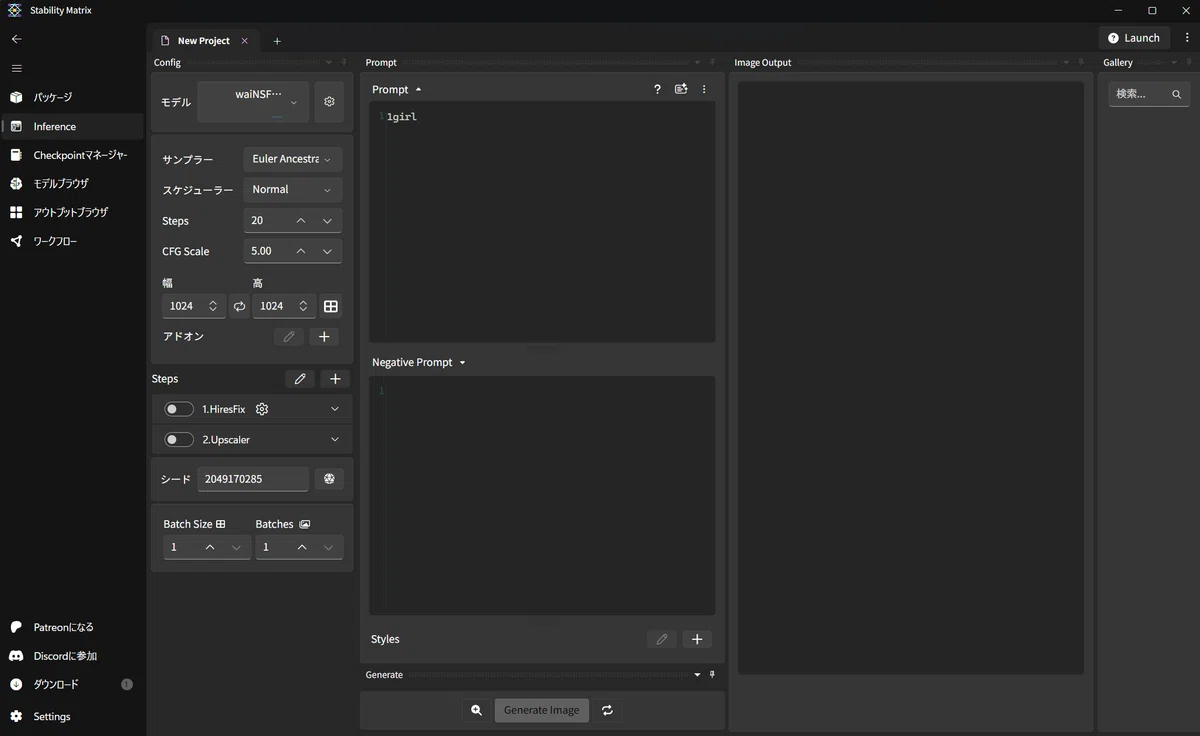1200x736 pixels.
Task: Open モデルブラウザ page
Action: coord(72,184)
